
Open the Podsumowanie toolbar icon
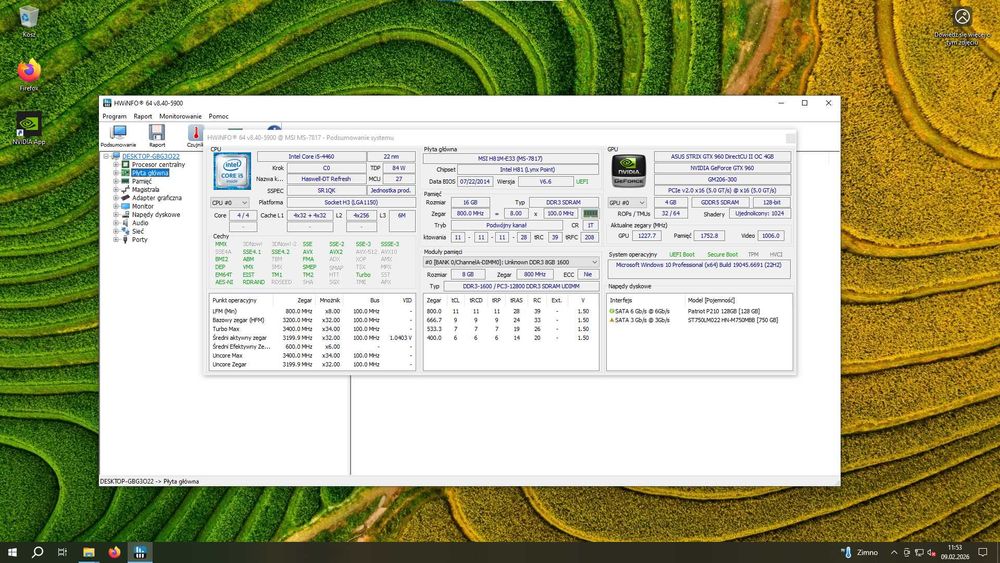[x=118, y=136]
